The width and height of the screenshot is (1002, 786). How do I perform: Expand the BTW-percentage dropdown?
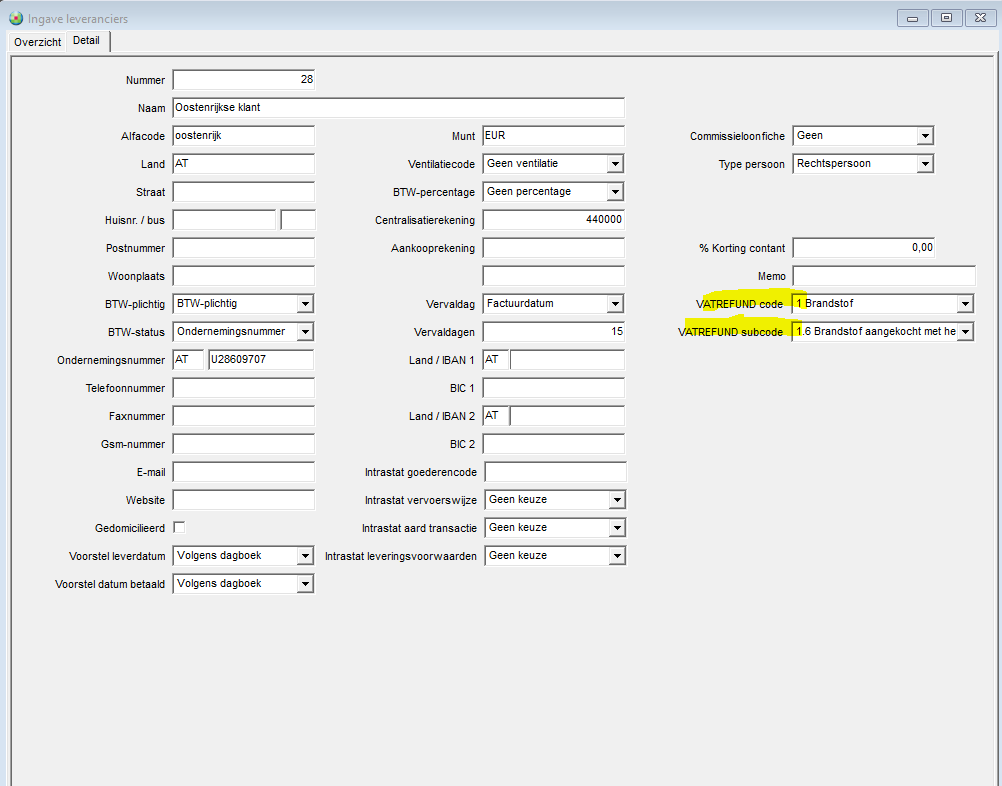pyautogui.click(x=615, y=192)
